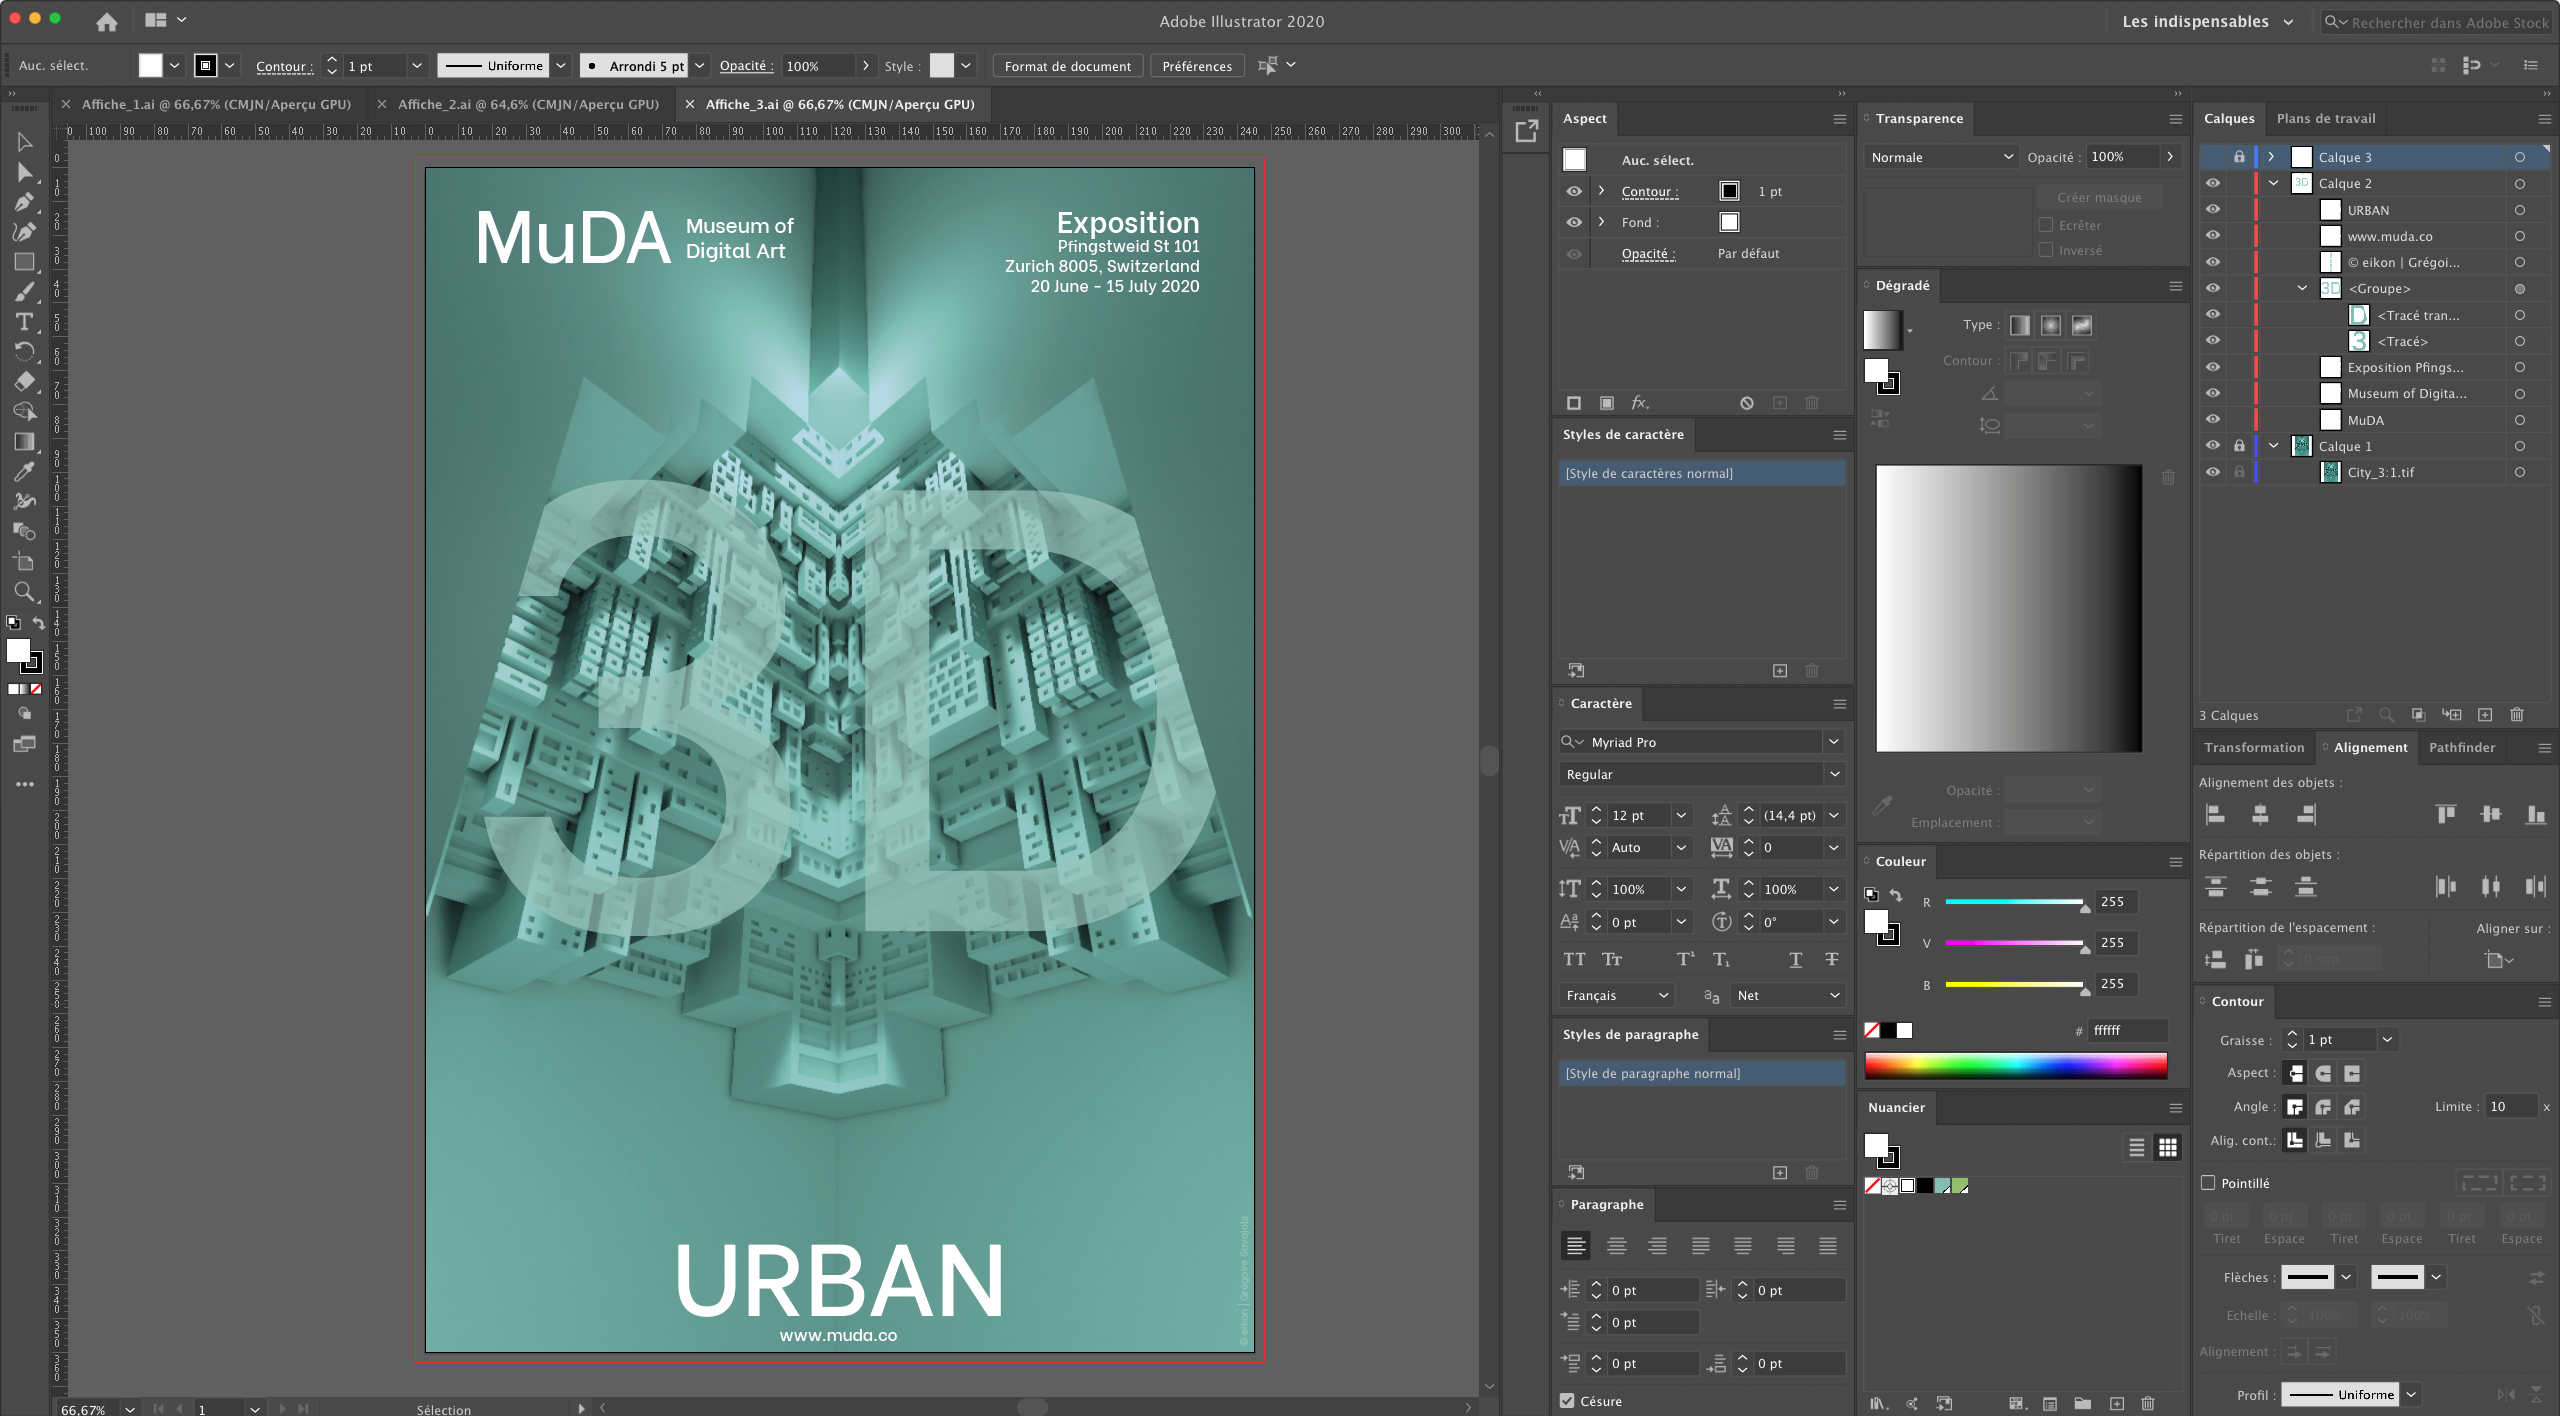Switch to Affiche_1.ai document tab
The height and width of the screenshot is (1416, 2560).
tap(215, 104)
